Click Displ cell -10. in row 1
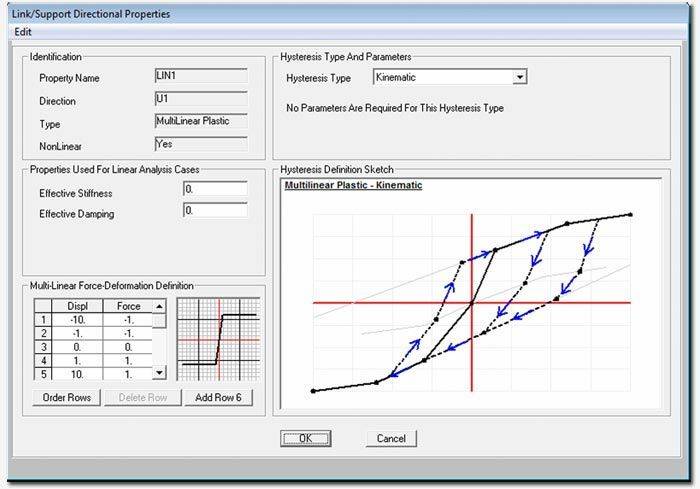The width and height of the screenshot is (700, 489). point(77,320)
